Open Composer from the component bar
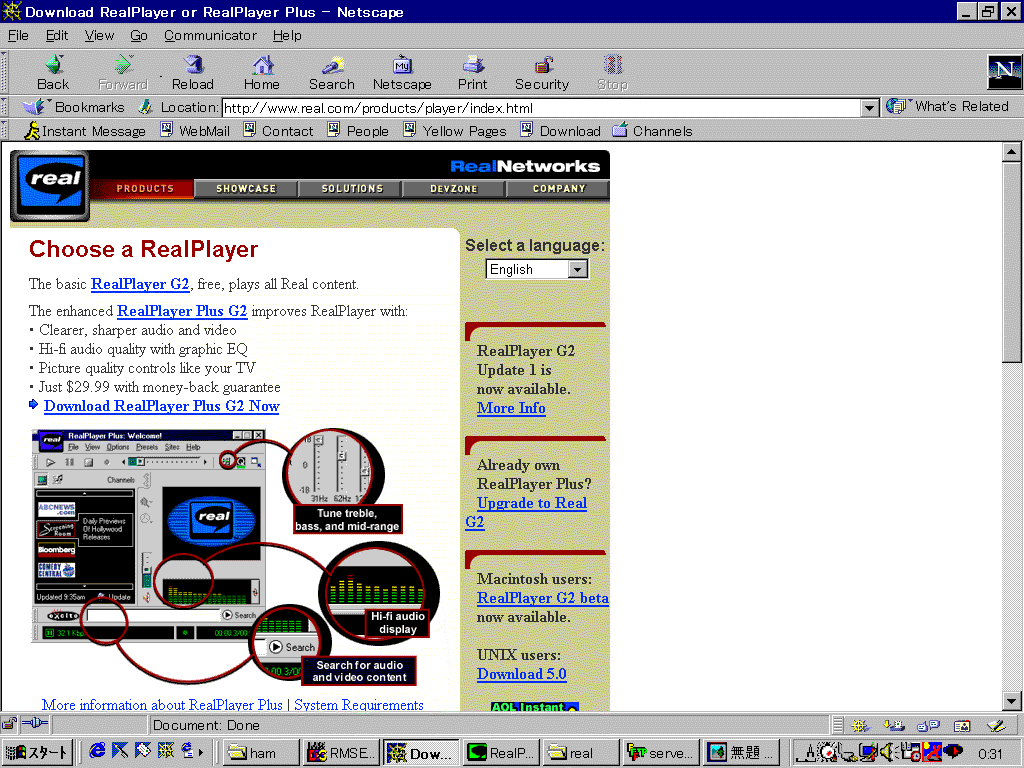This screenshot has width=1024, height=768. pyautogui.click(x=996, y=725)
